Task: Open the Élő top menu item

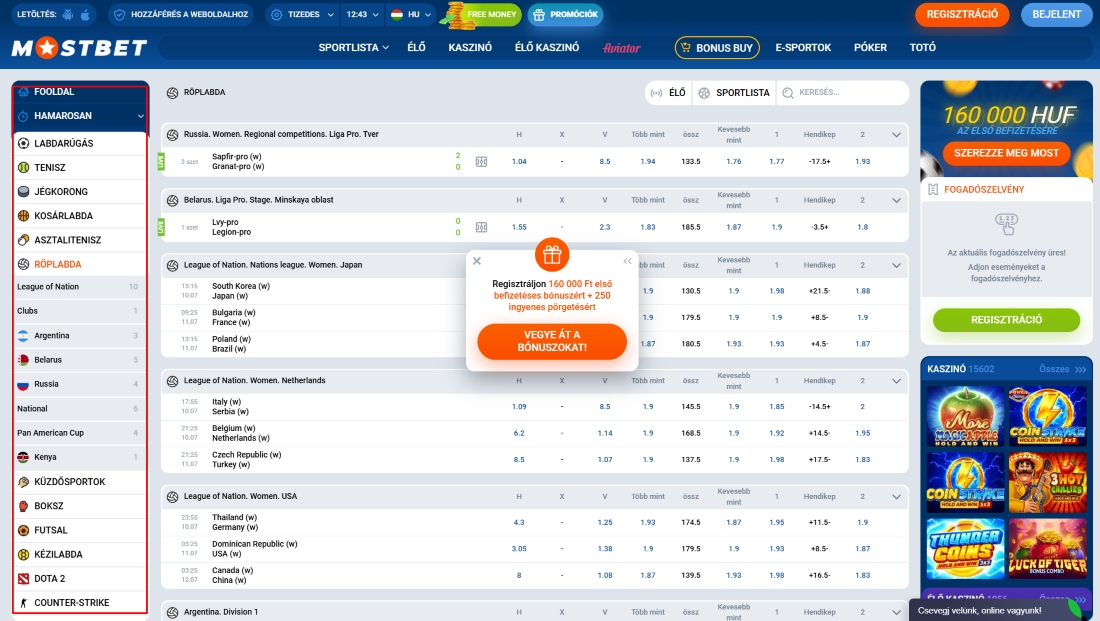Action: 417,48
